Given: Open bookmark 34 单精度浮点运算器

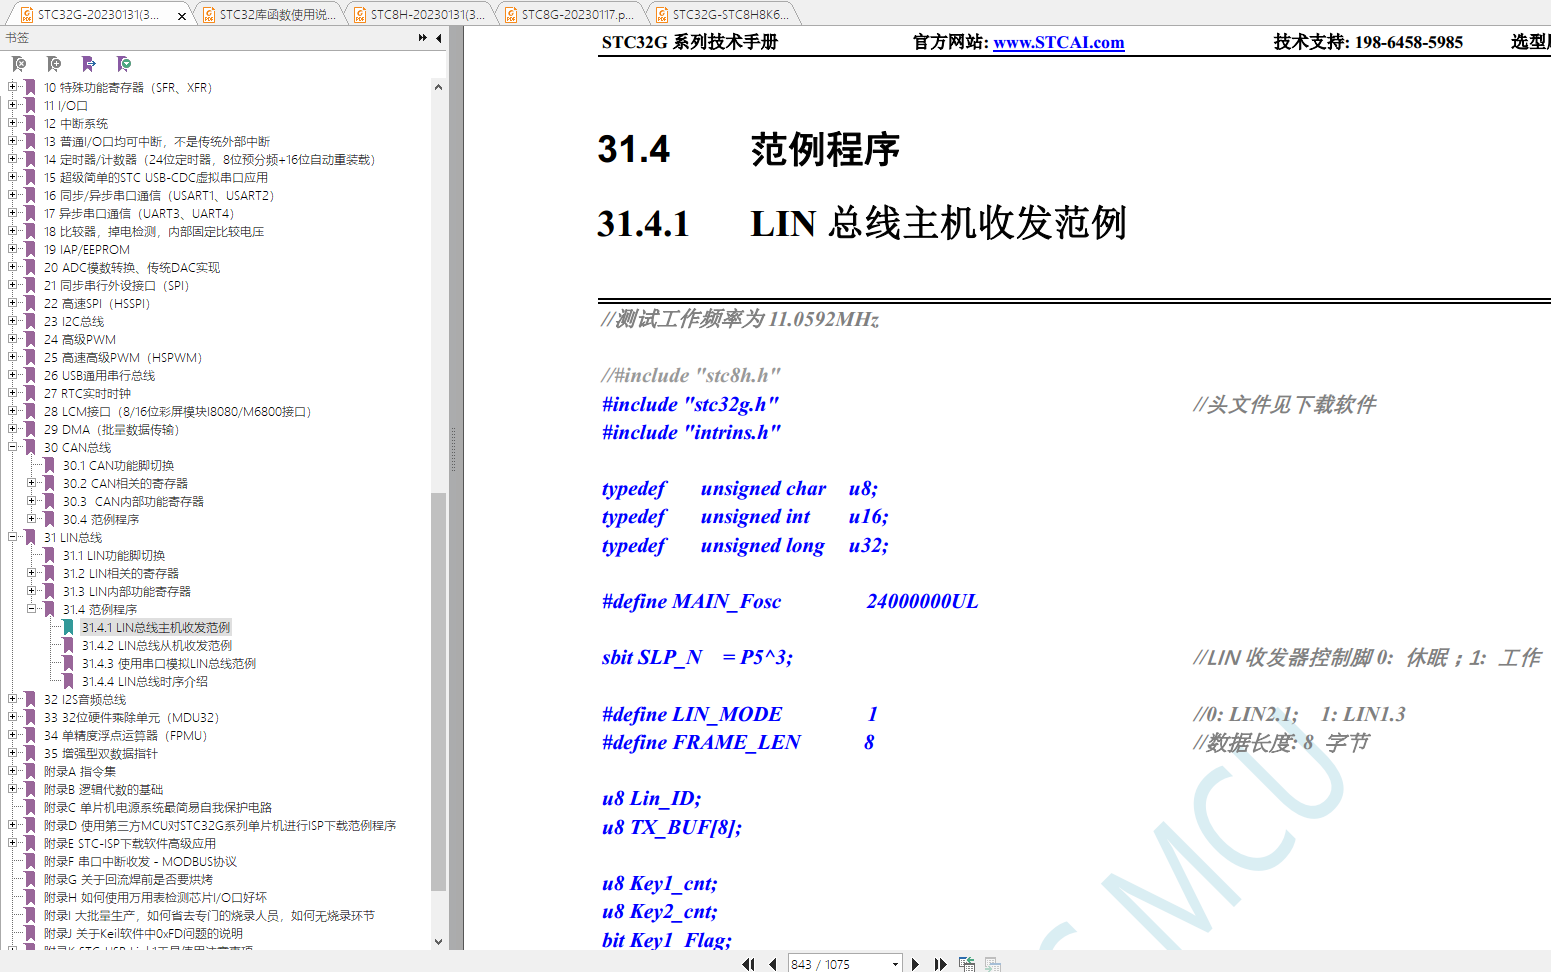Looking at the screenshot, I should coord(125,735).
